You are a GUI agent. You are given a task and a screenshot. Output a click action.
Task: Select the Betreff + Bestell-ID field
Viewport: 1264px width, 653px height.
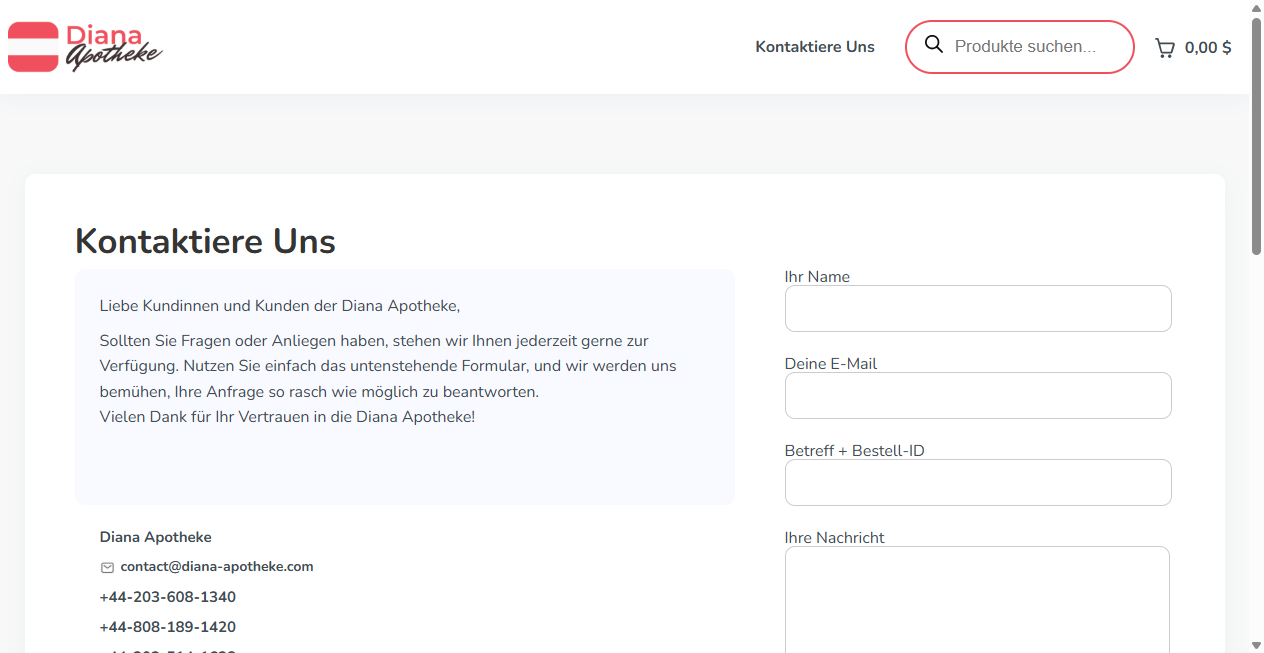tap(978, 482)
